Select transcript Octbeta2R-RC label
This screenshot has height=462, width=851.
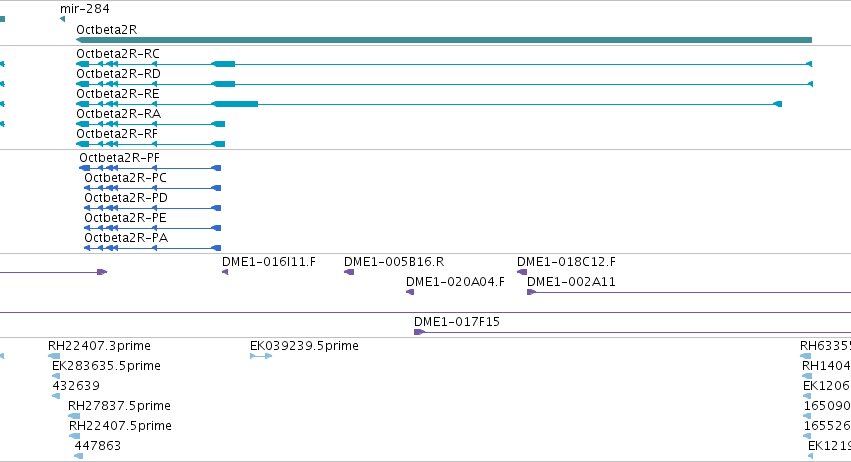tap(118, 54)
